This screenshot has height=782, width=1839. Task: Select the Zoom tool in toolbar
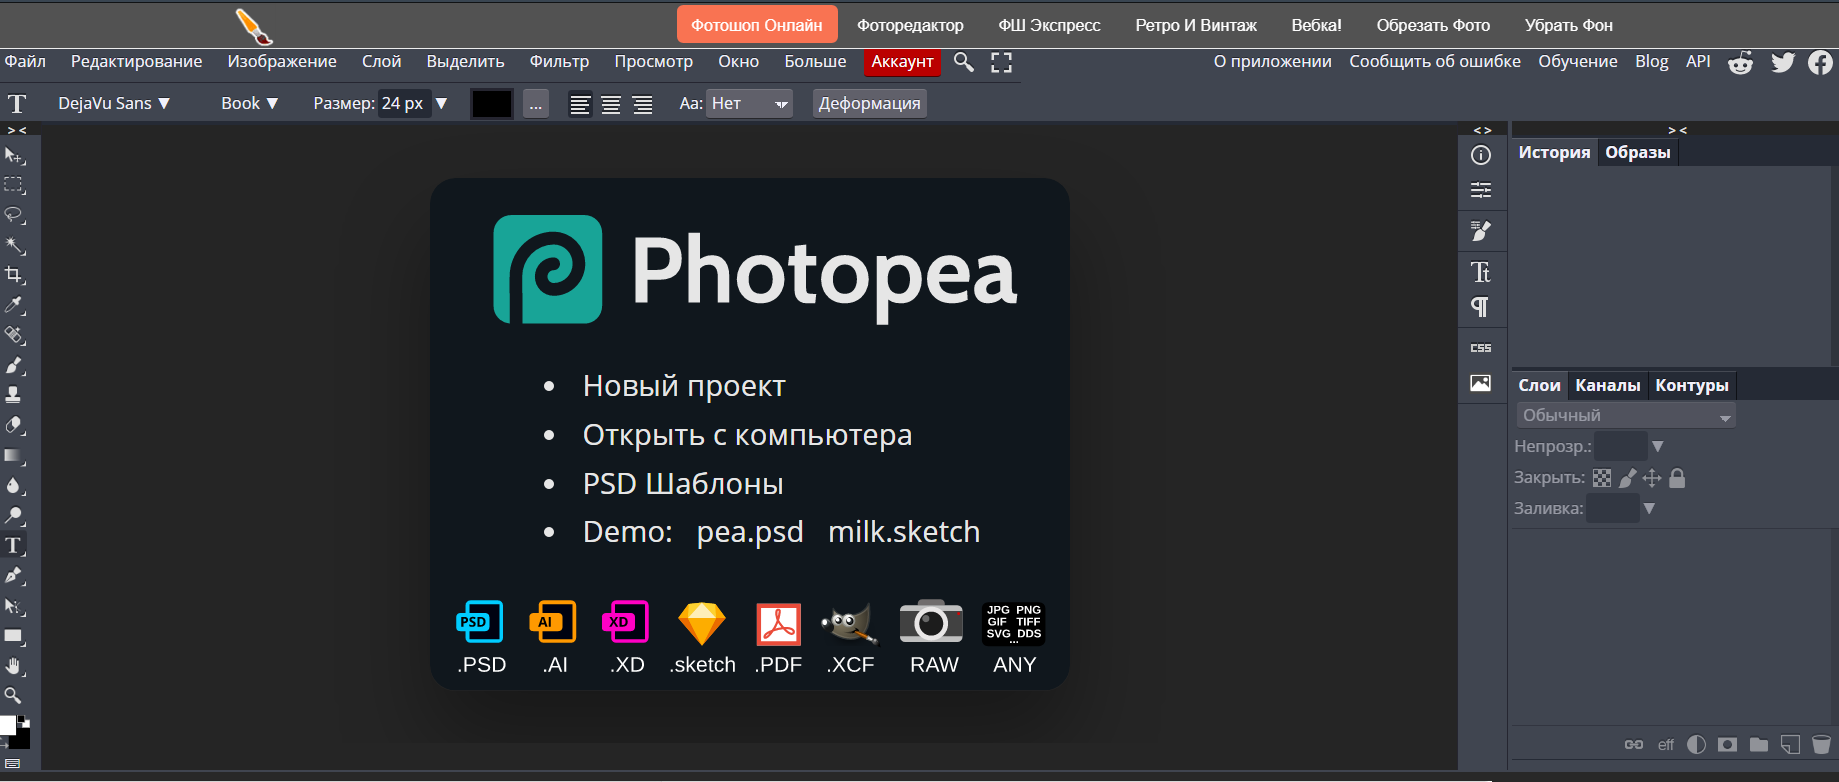click(14, 695)
